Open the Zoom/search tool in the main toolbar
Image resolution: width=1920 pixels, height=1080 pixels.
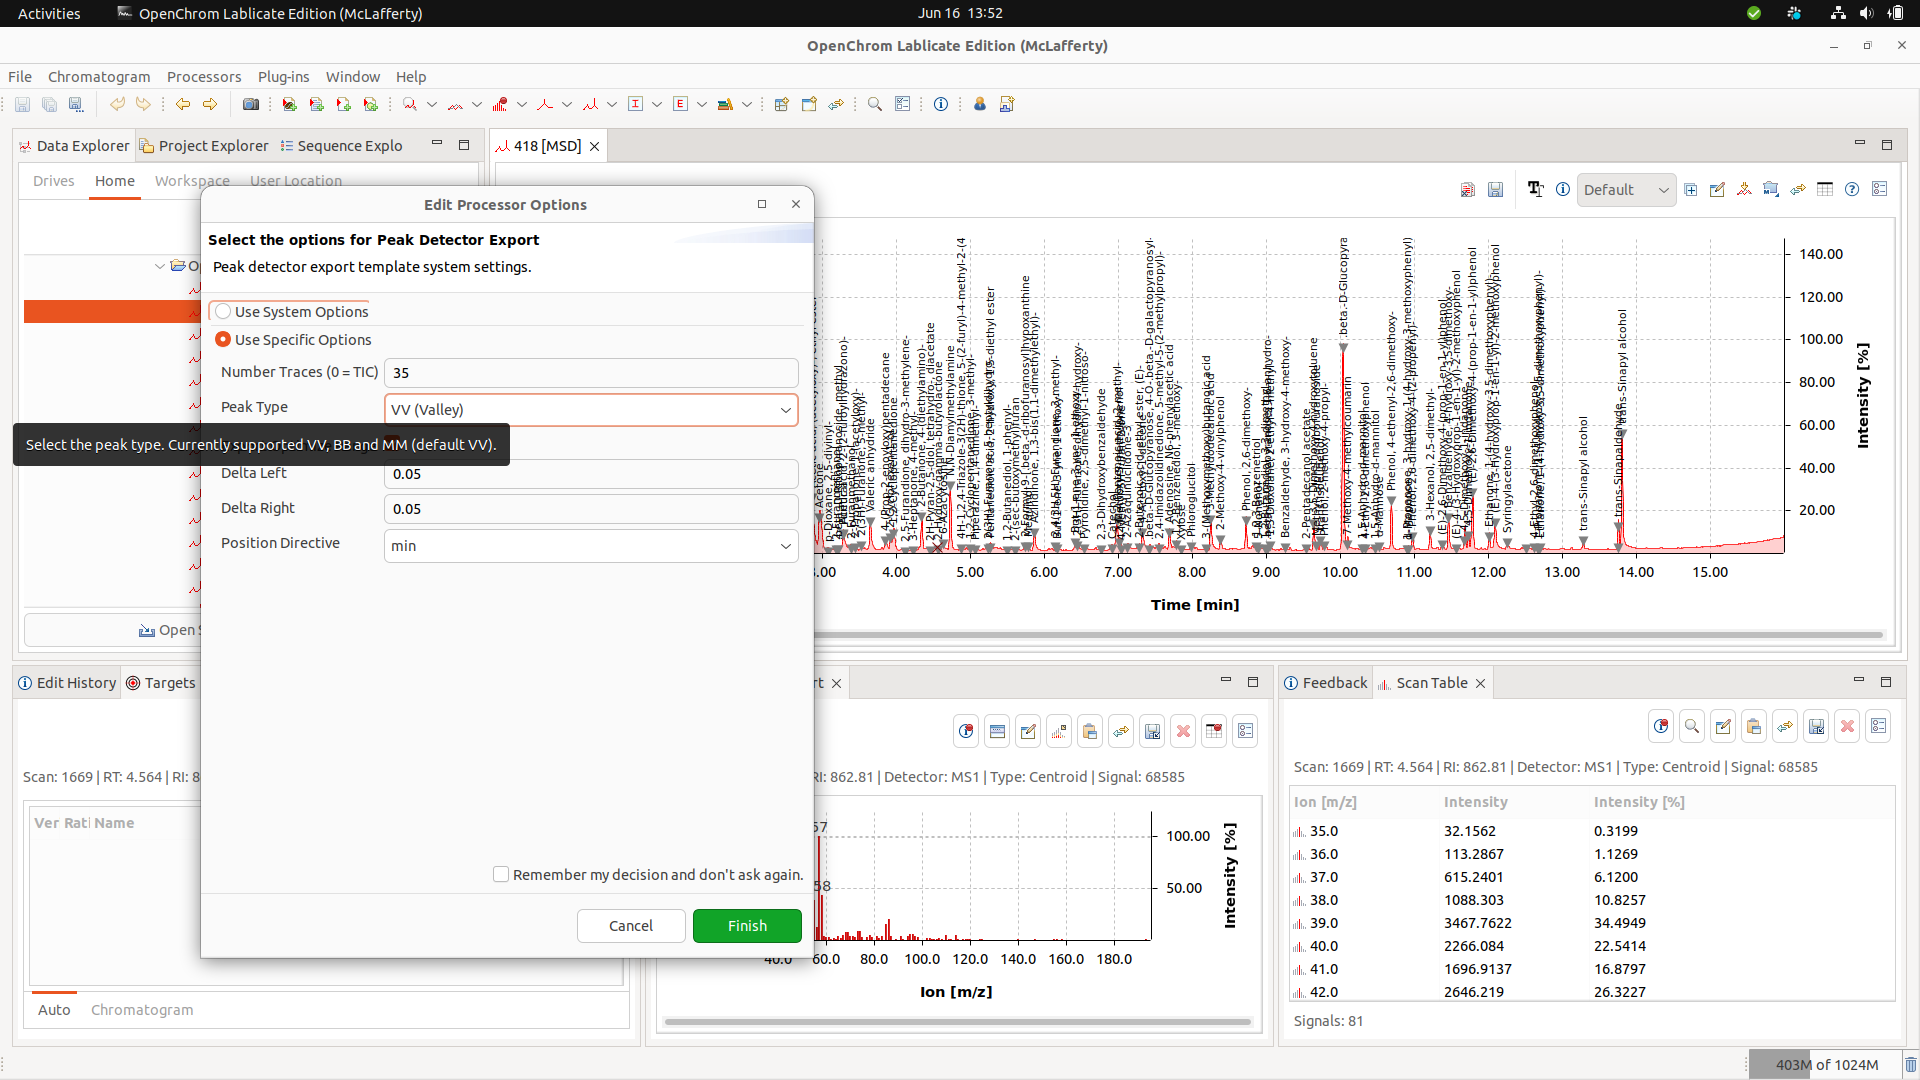pyautogui.click(x=874, y=104)
